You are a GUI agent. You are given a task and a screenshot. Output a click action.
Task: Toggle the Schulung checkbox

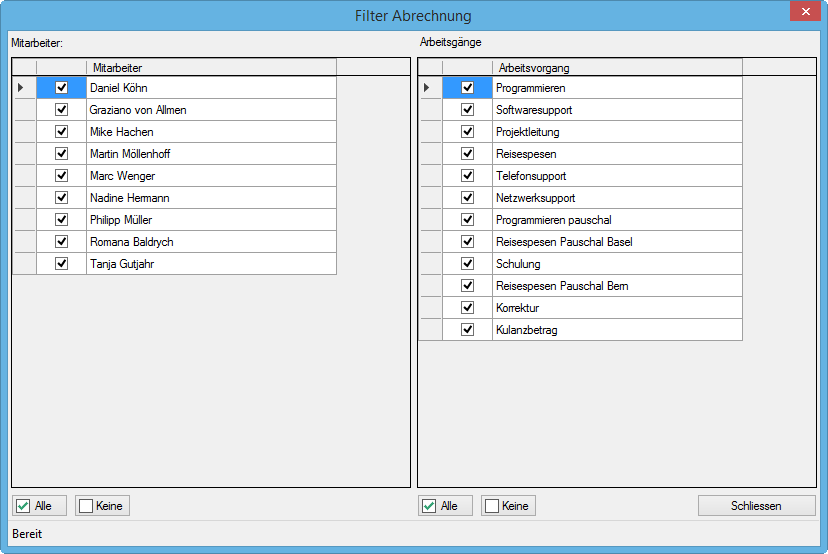point(467,264)
